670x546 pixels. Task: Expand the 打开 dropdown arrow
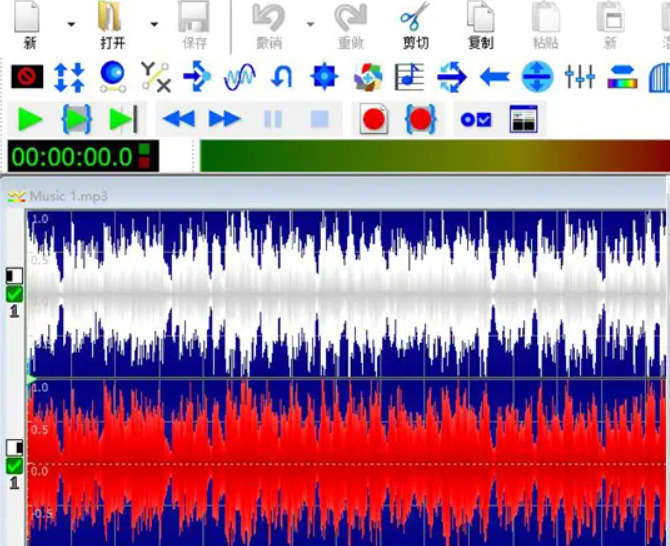[154, 24]
